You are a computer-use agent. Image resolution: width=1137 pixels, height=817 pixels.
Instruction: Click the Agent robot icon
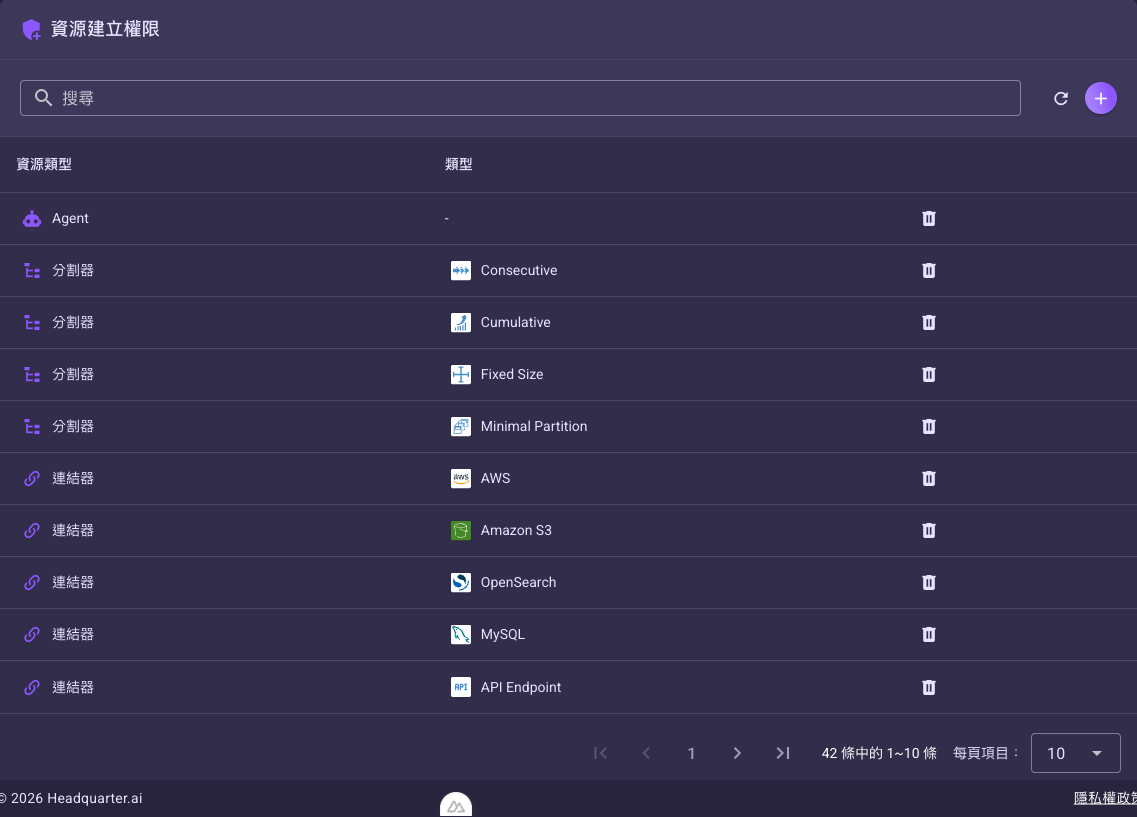[x=32, y=218]
